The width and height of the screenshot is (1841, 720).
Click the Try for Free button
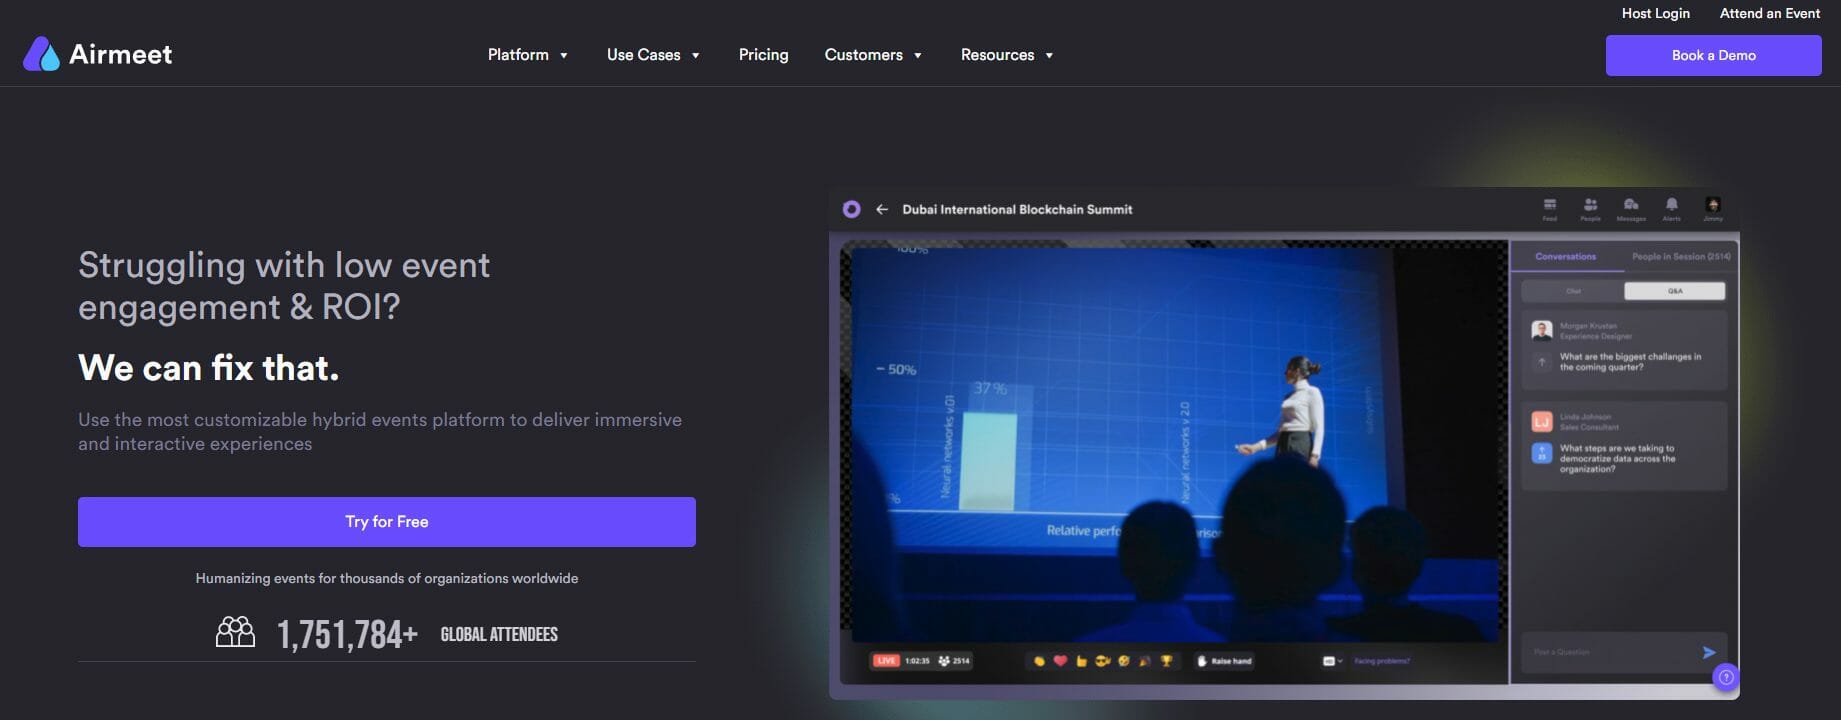tap(387, 522)
